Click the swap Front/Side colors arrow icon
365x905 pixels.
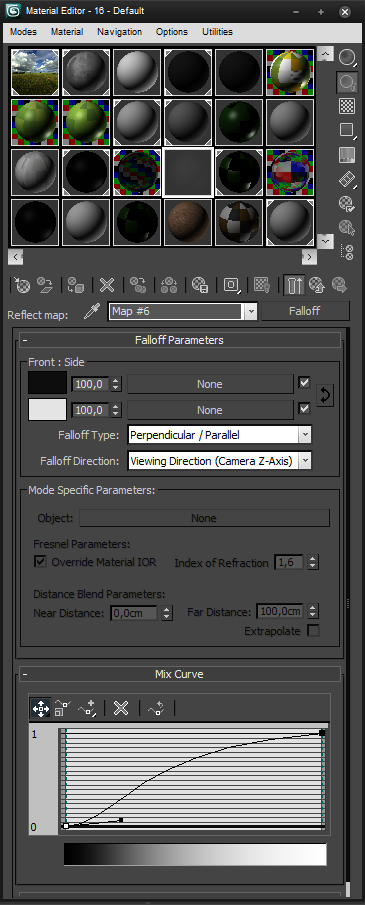pos(325,396)
